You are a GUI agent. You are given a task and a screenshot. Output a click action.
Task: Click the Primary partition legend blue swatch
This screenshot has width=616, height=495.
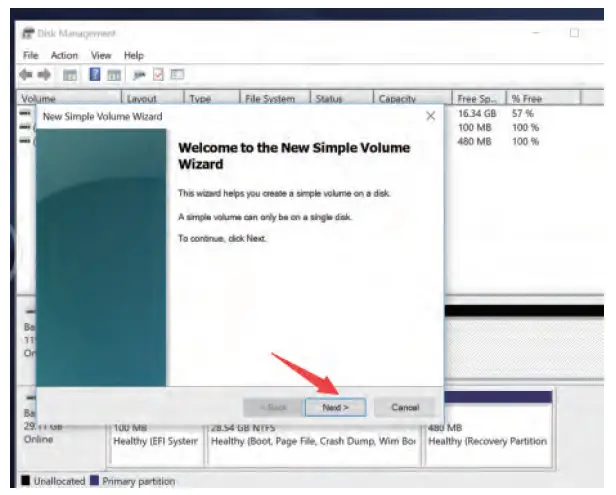[x=94, y=480]
